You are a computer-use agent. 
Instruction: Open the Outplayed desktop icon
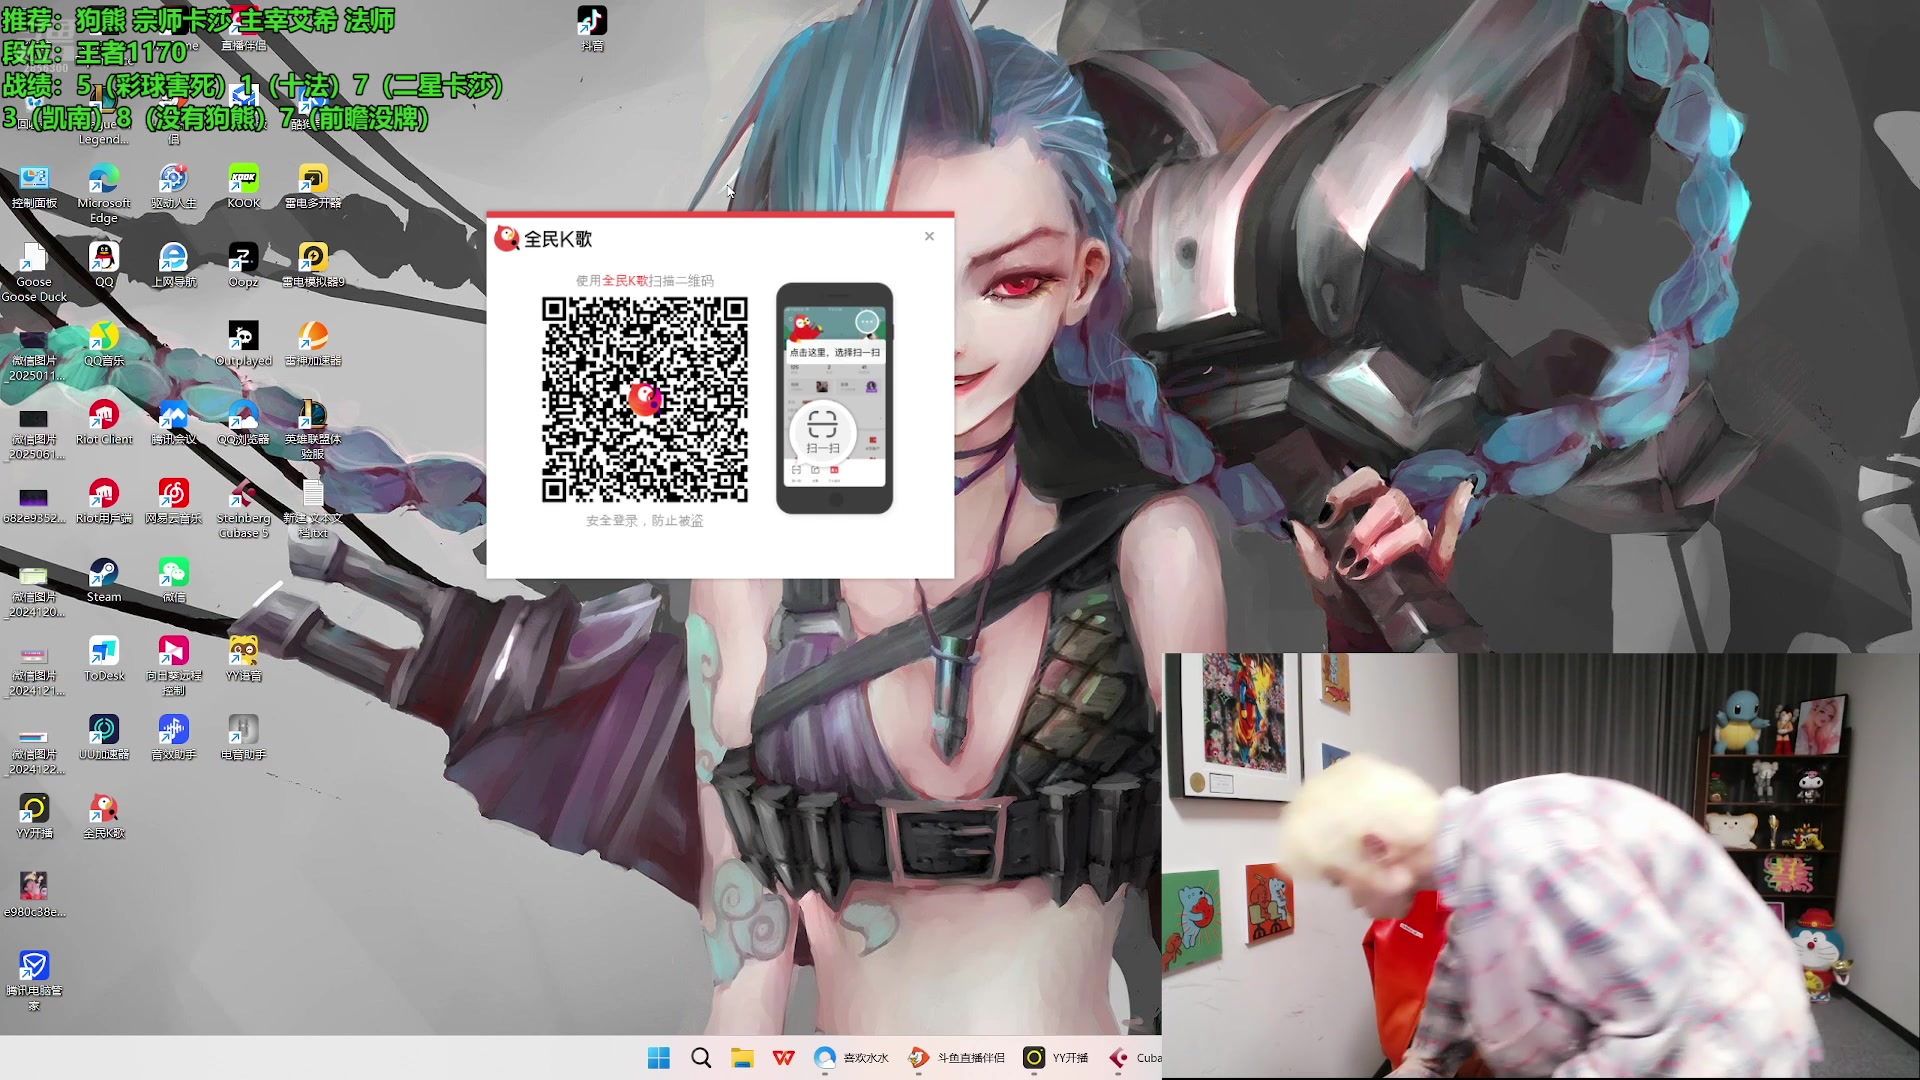pyautogui.click(x=243, y=344)
